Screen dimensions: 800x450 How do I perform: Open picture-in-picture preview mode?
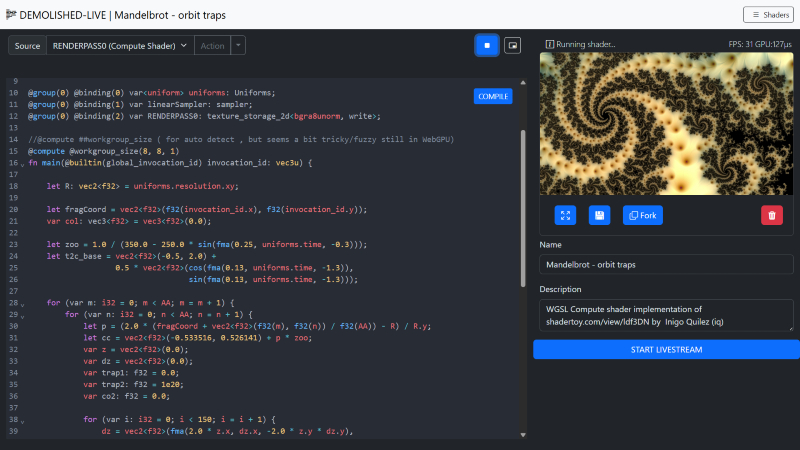tap(512, 45)
